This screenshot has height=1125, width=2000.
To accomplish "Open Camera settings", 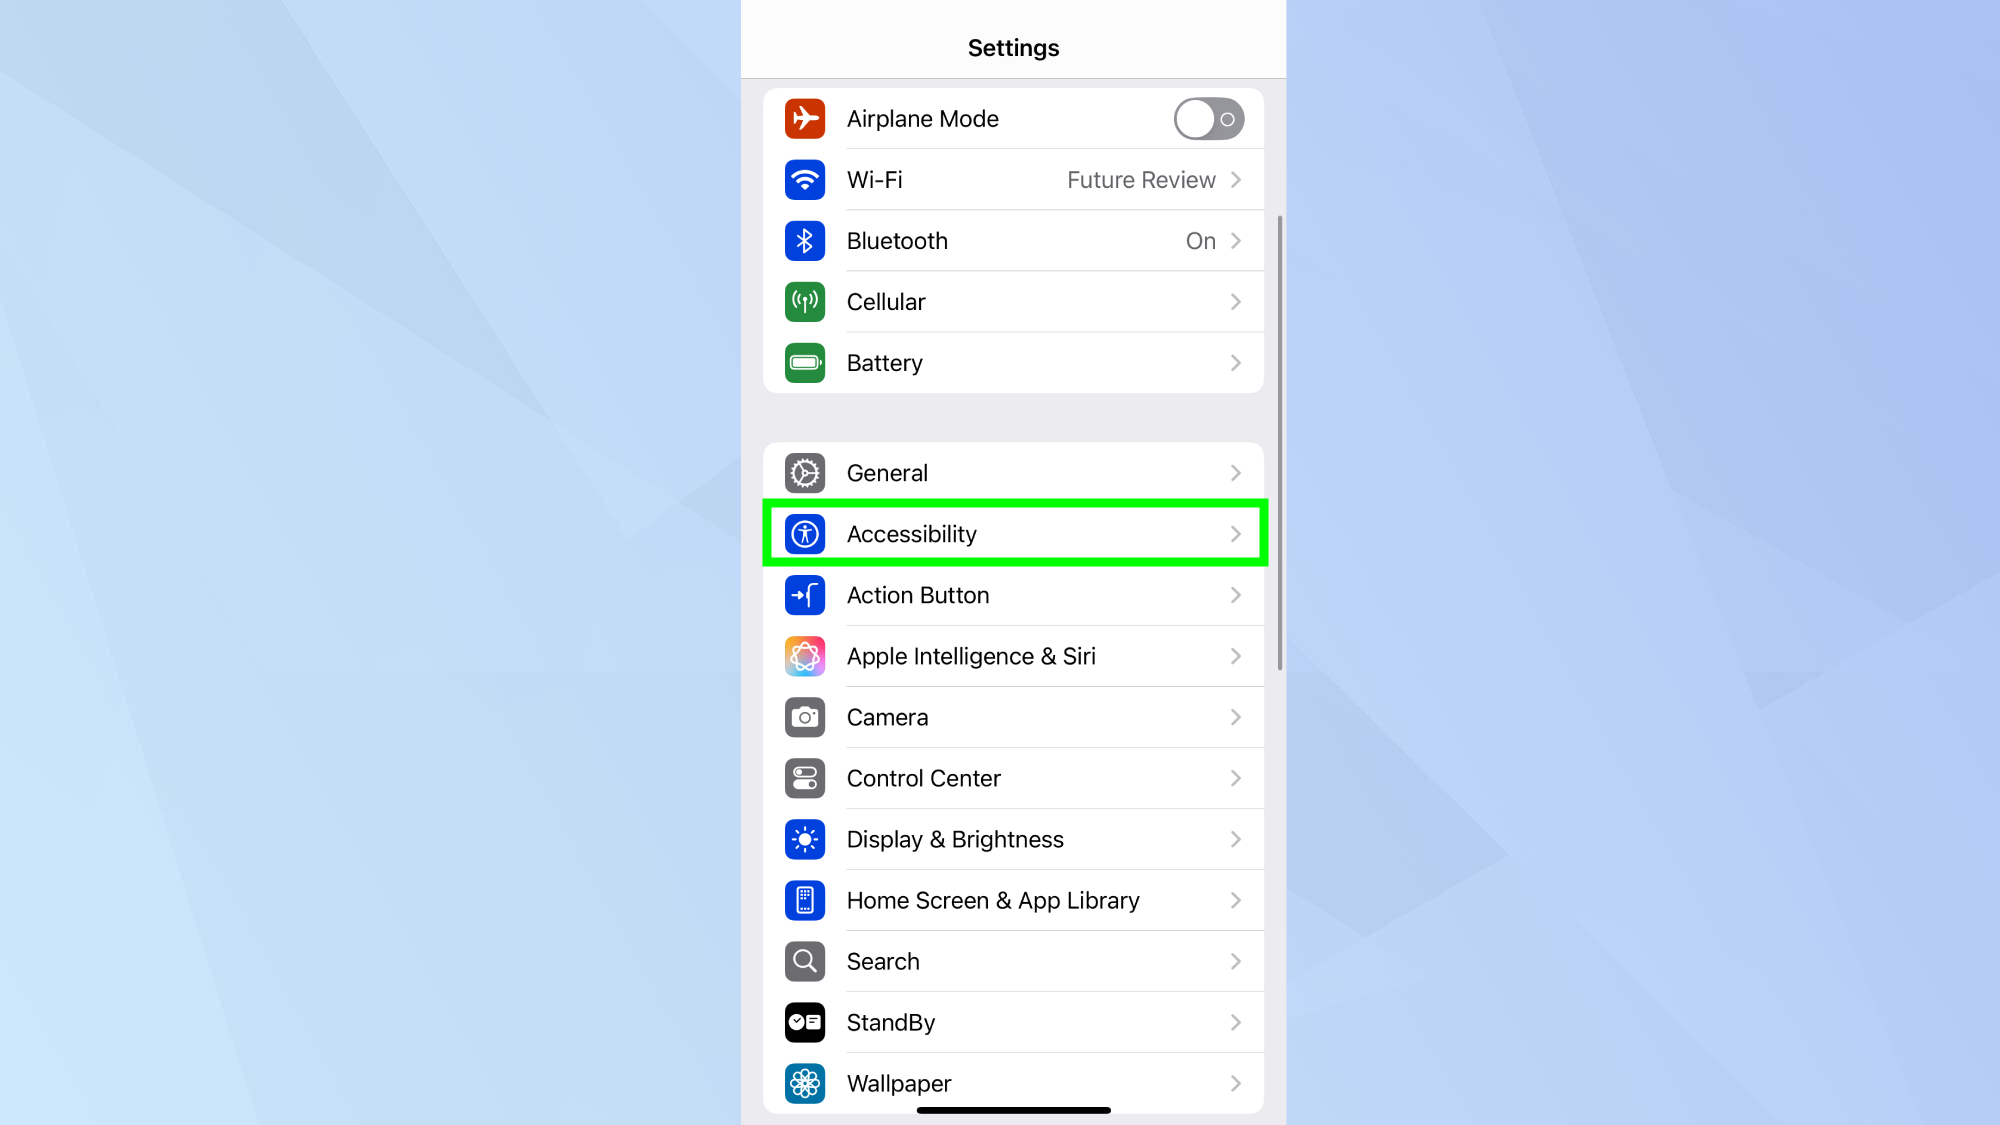I will tap(1012, 717).
